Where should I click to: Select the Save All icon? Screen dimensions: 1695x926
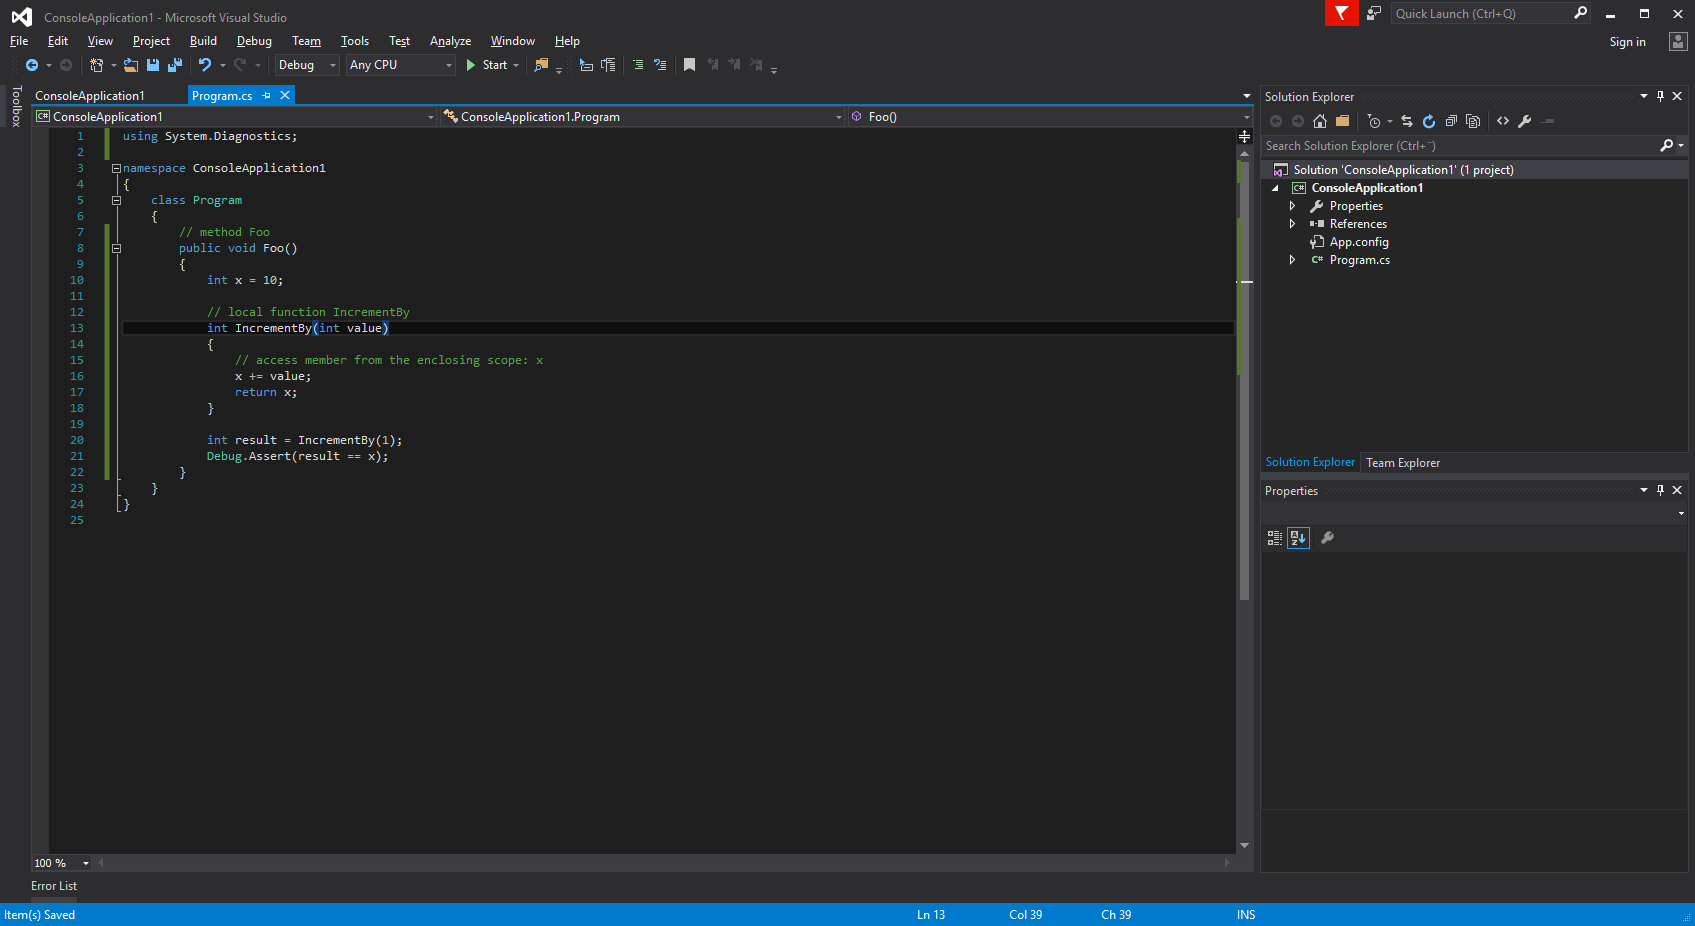coord(174,64)
